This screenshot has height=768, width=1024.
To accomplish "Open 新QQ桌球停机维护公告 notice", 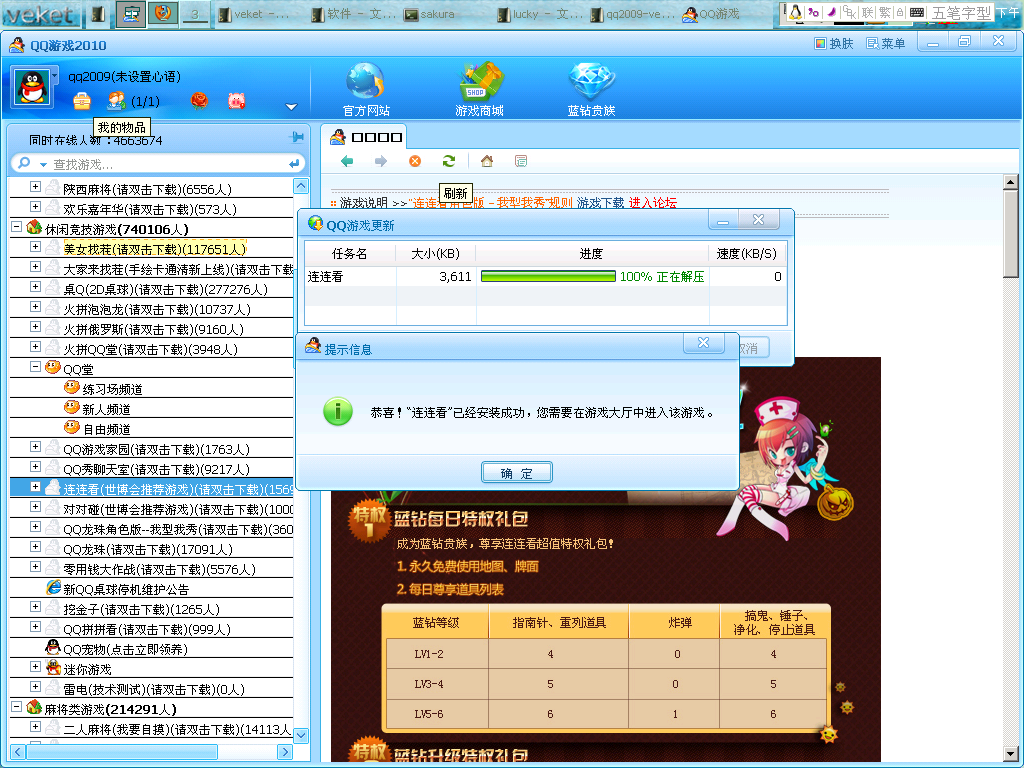I will (x=126, y=590).
